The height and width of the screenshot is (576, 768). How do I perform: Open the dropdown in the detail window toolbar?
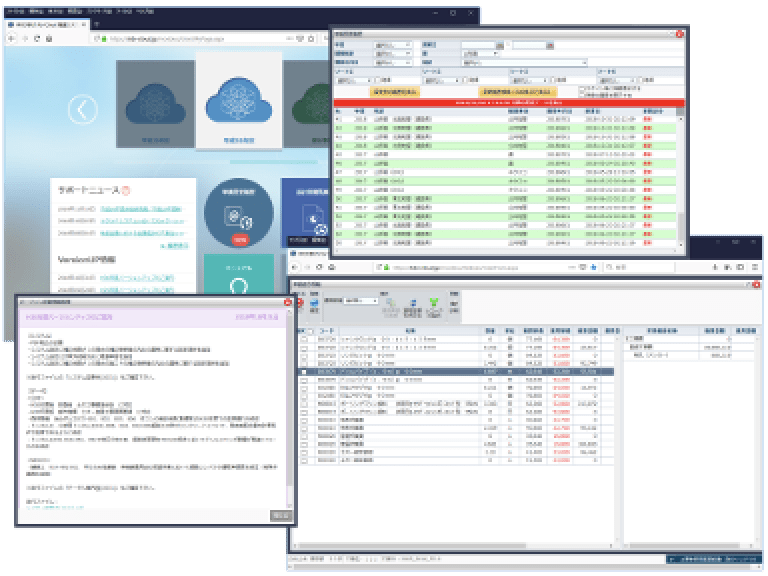click(x=361, y=300)
